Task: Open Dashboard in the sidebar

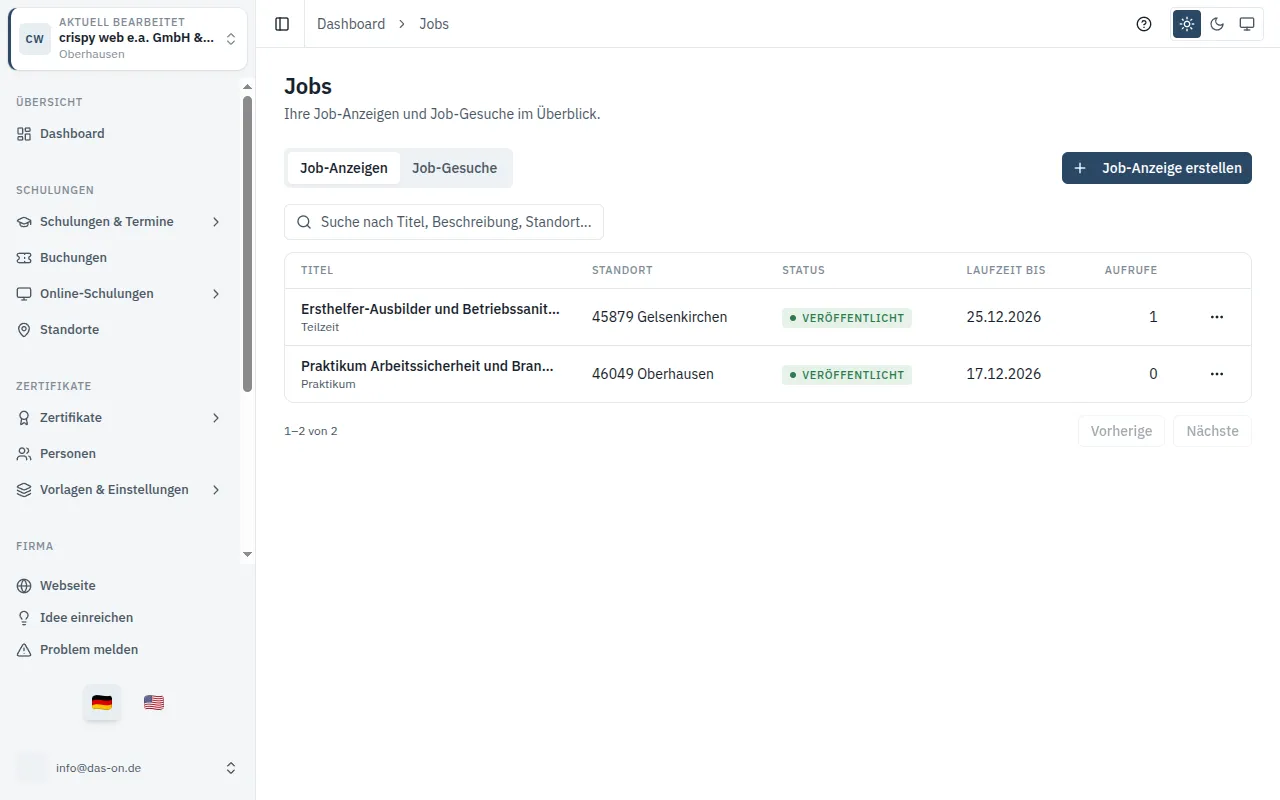Action: click(120, 134)
